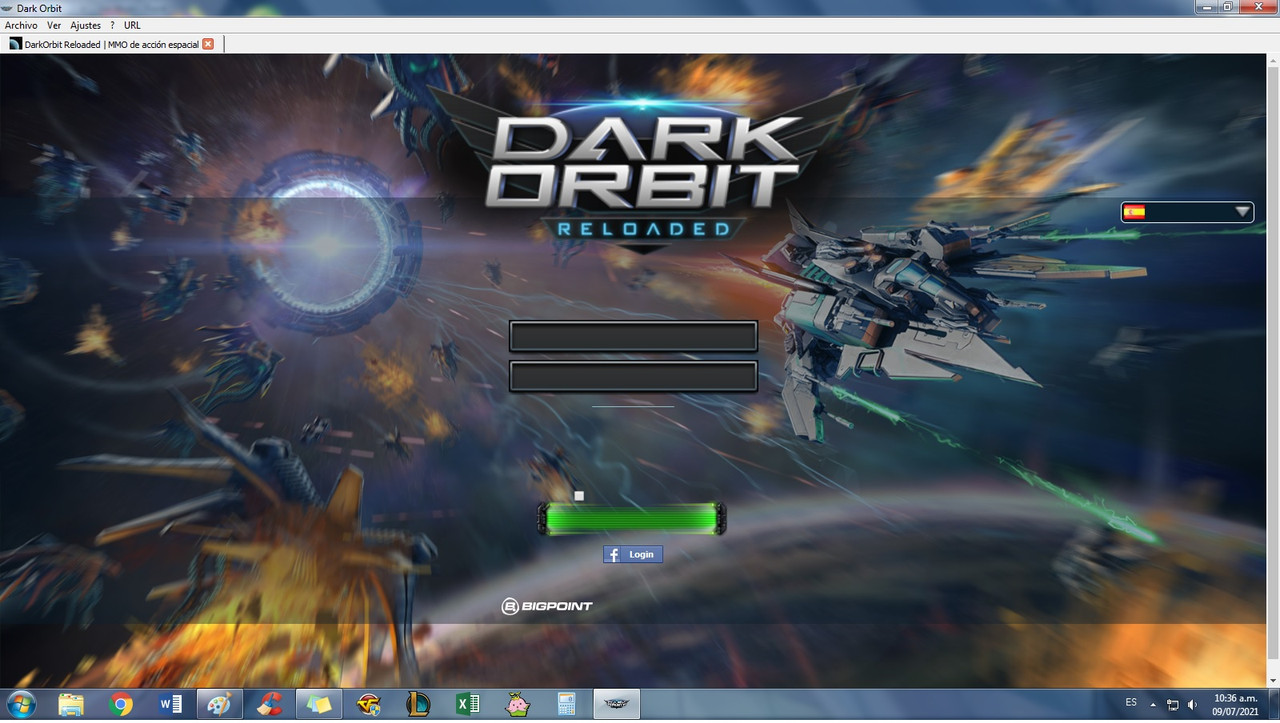Viewport: 1280px width, 723px height.
Task: Open the Archivo menu
Action: (x=21, y=25)
